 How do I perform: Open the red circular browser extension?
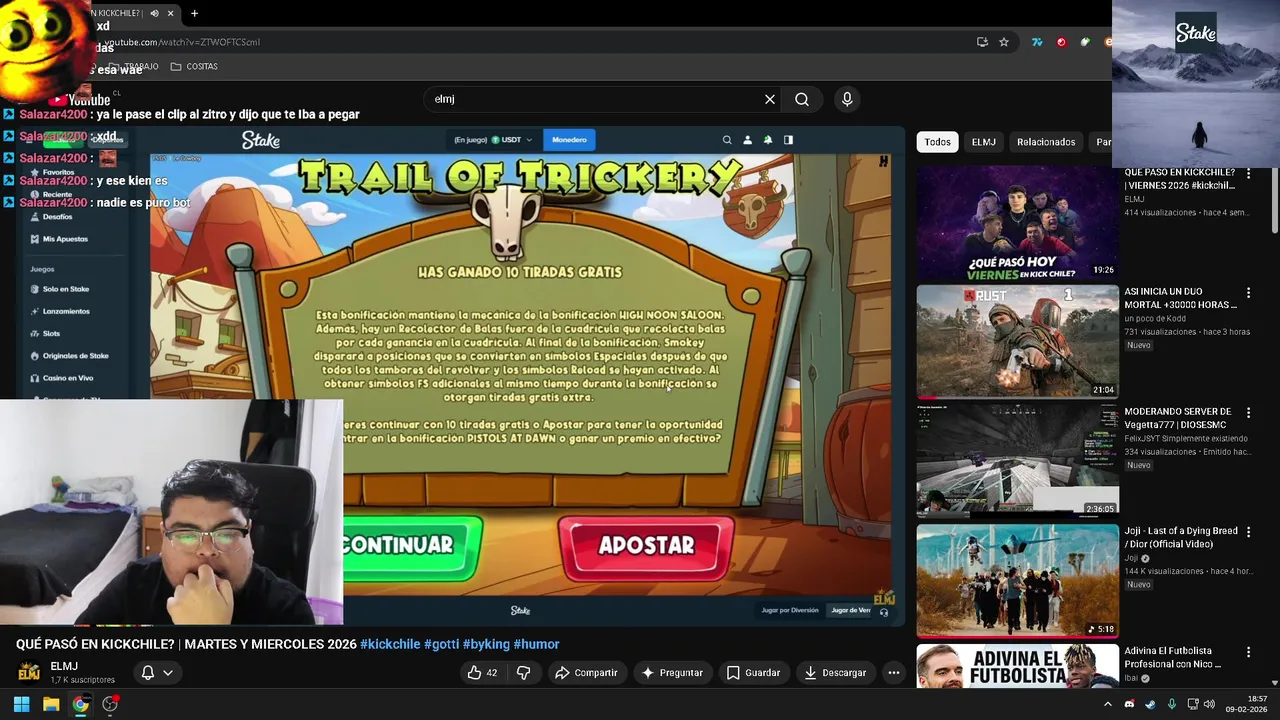point(1061,42)
